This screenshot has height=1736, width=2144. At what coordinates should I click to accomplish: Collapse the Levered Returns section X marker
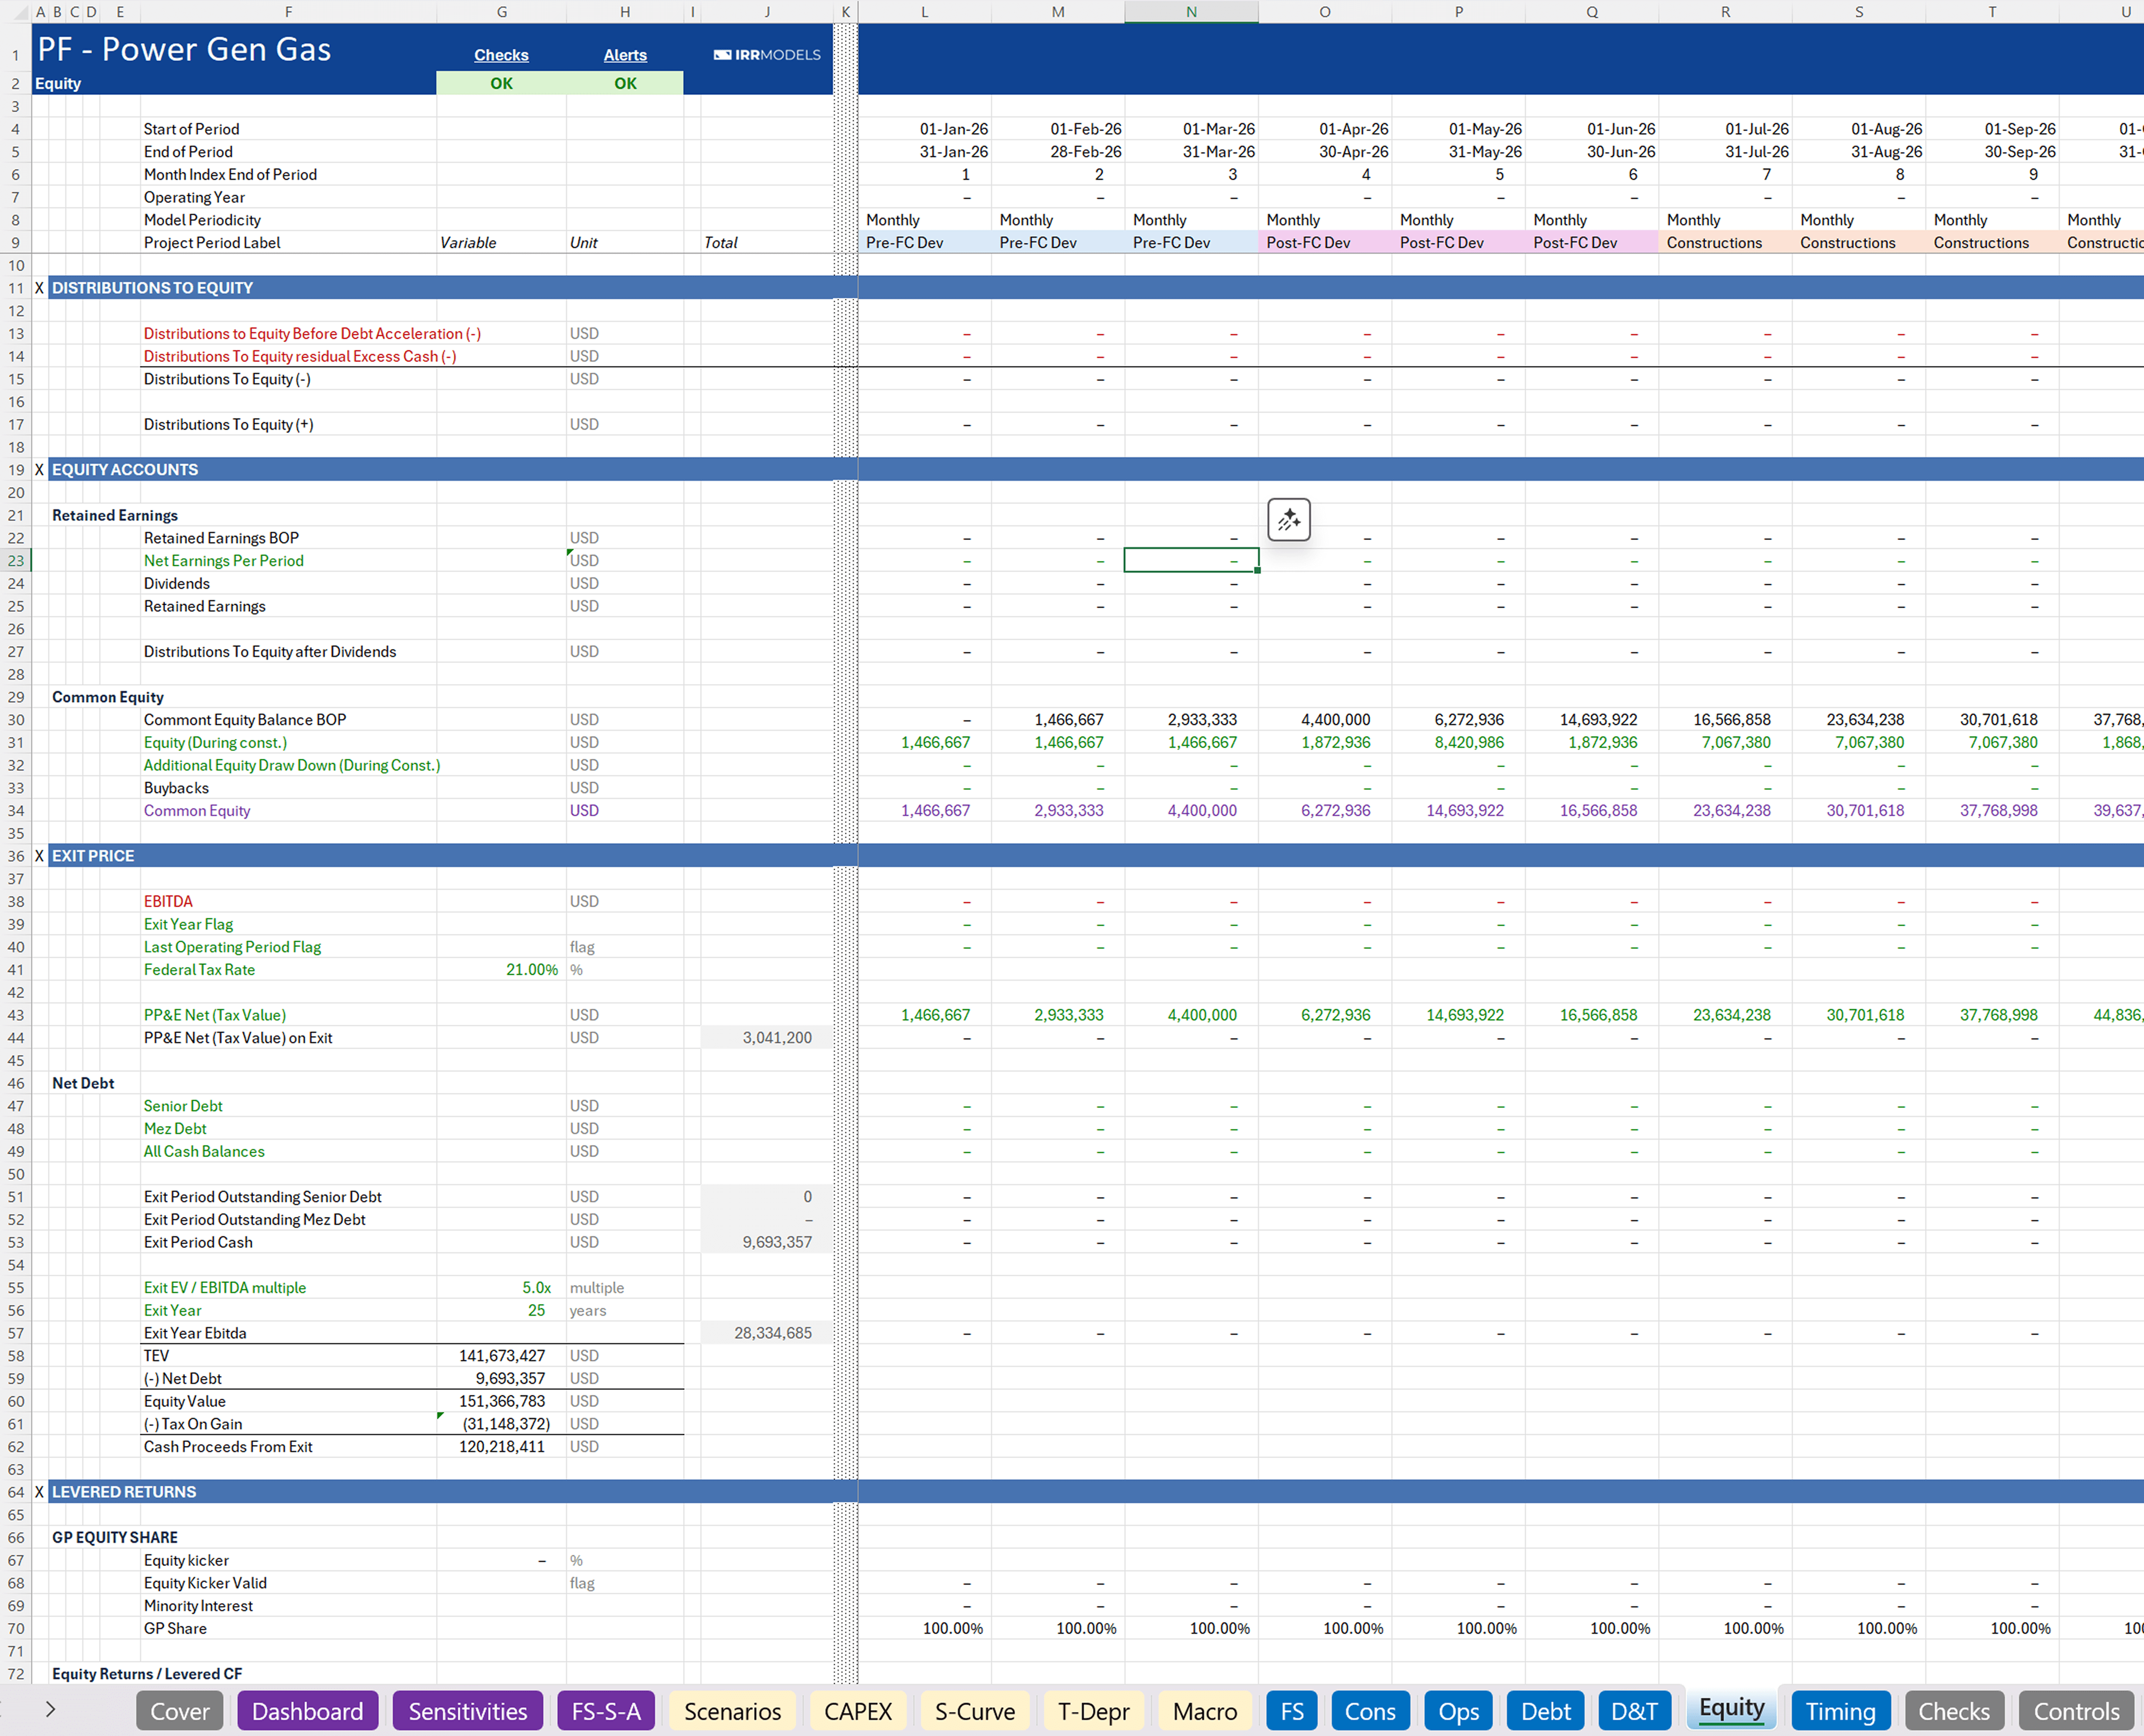pos(39,1492)
